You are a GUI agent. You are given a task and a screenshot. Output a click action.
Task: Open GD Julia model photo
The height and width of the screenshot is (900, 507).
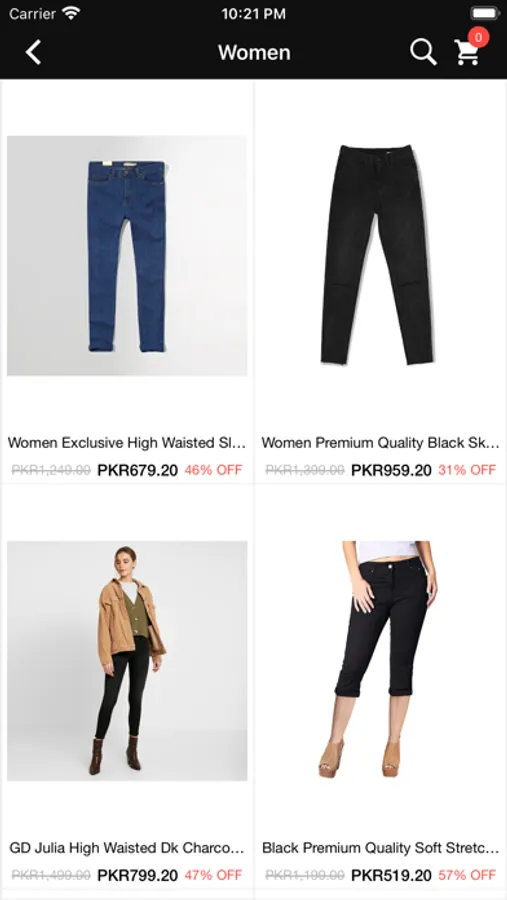pyautogui.click(x=127, y=661)
